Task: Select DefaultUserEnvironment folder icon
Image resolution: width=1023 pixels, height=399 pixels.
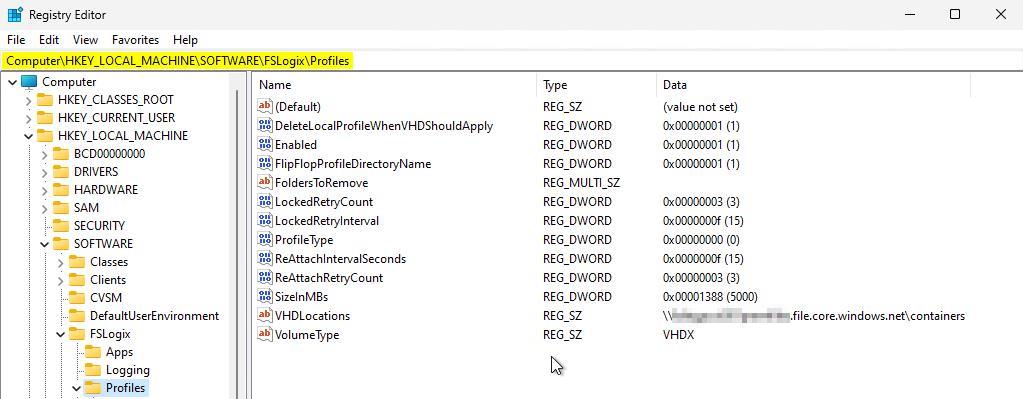Action: [78, 316]
